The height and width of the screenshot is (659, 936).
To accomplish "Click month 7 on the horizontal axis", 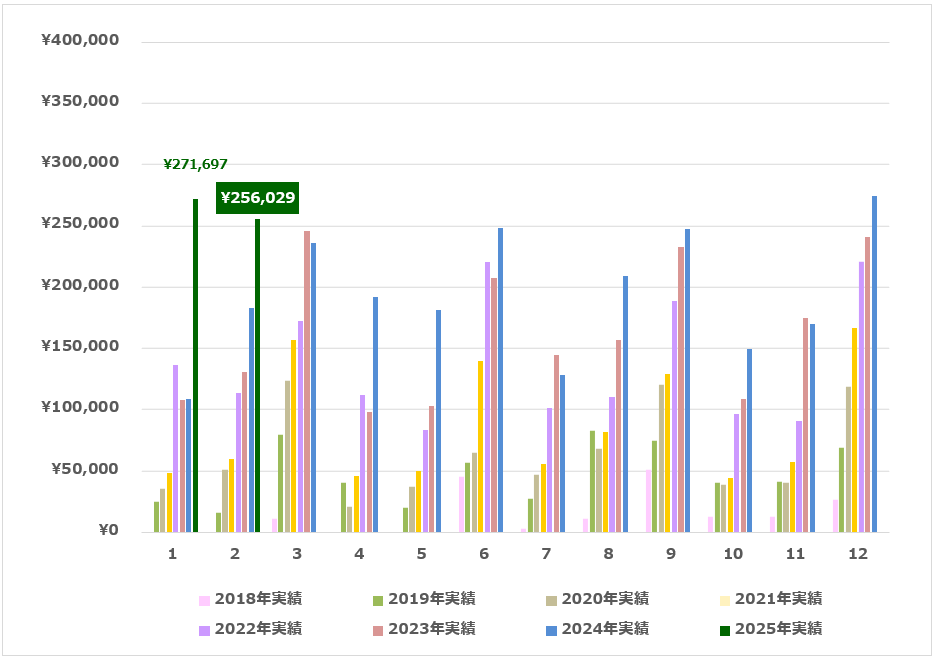I will (546, 554).
